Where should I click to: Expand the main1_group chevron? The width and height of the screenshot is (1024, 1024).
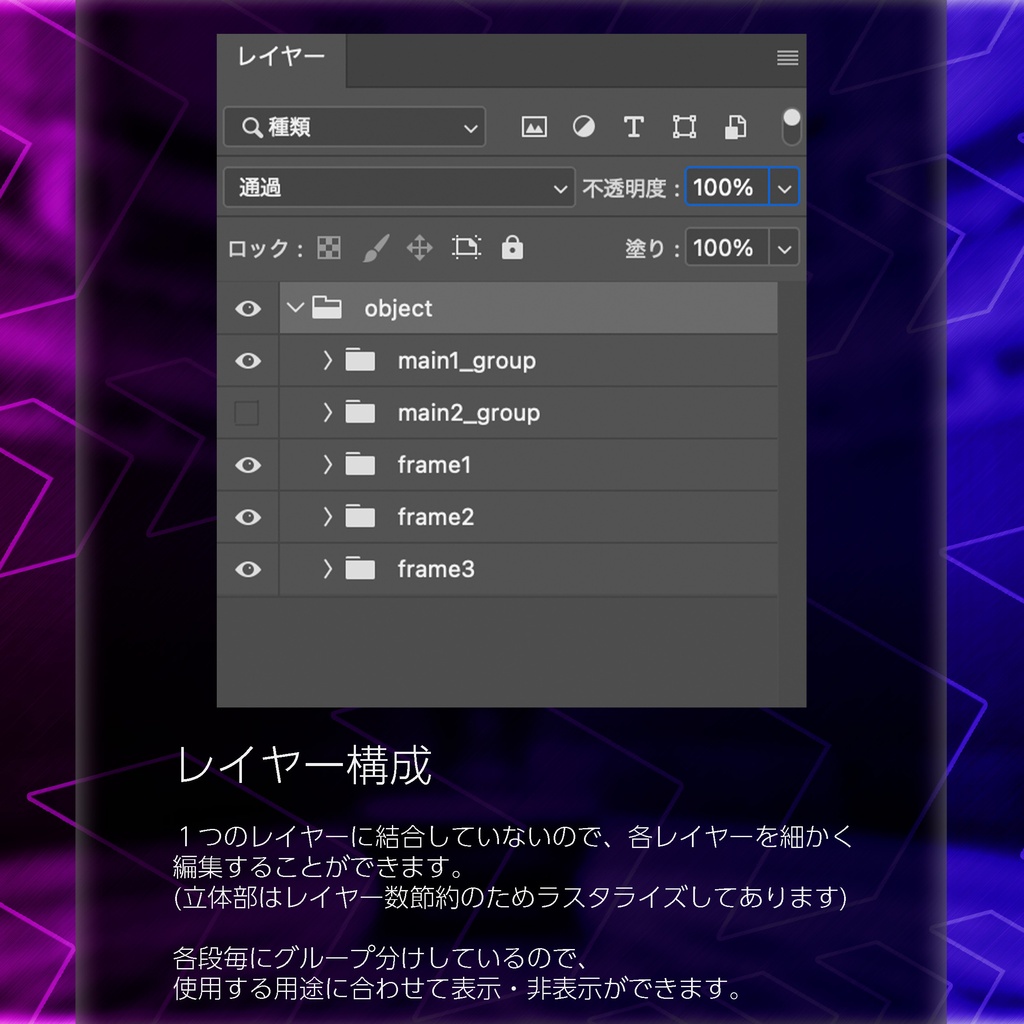pos(328,360)
